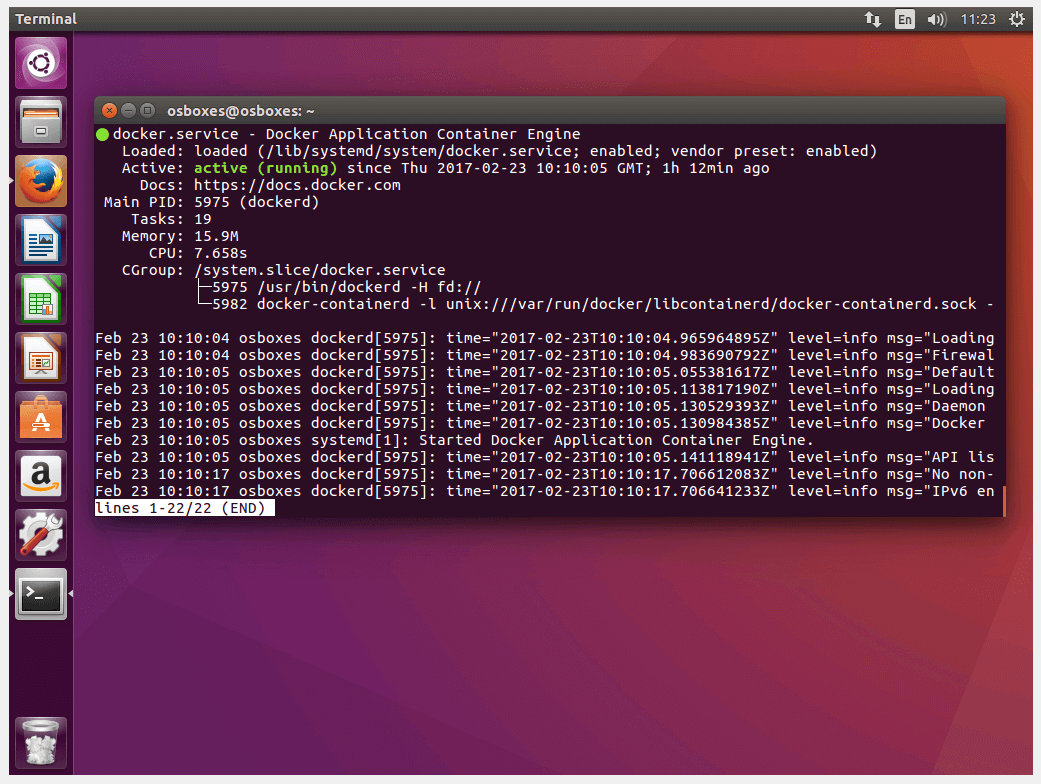The width and height of the screenshot is (1041, 784).
Task: Click the Amazon launcher icon
Action: coord(41,475)
